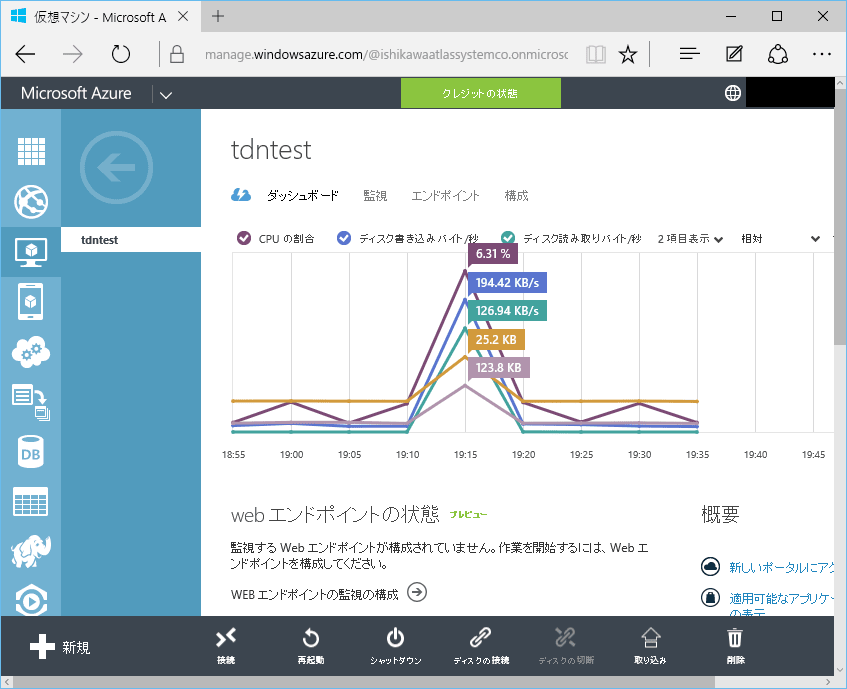Click the address bar URL field

[386, 54]
